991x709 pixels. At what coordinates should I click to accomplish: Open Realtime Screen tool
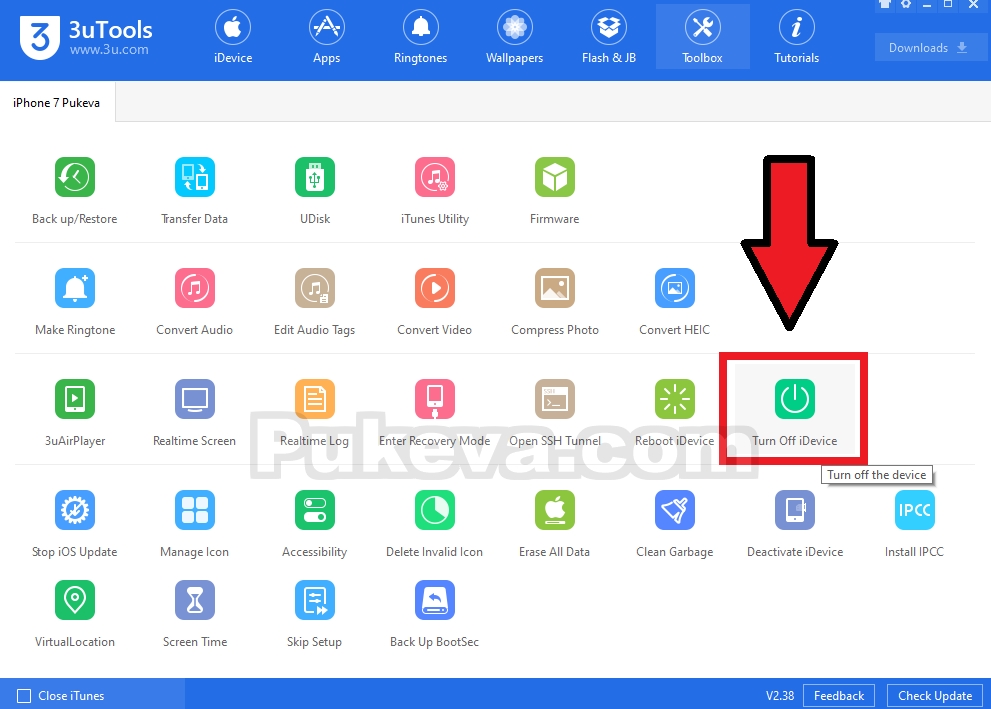pyautogui.click(x=195, y=399)
